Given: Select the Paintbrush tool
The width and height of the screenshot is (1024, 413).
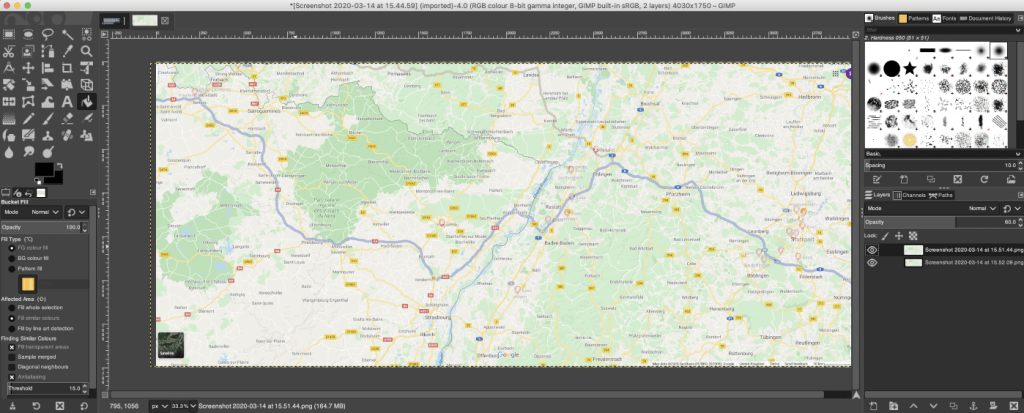Looking at the screenshot, I should point(48,118).
